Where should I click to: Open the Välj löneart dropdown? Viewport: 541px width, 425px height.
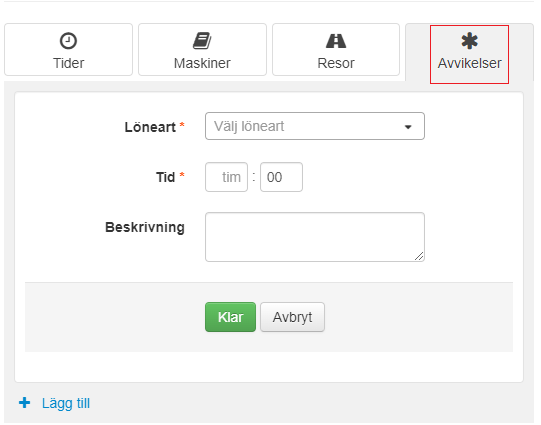315,126
